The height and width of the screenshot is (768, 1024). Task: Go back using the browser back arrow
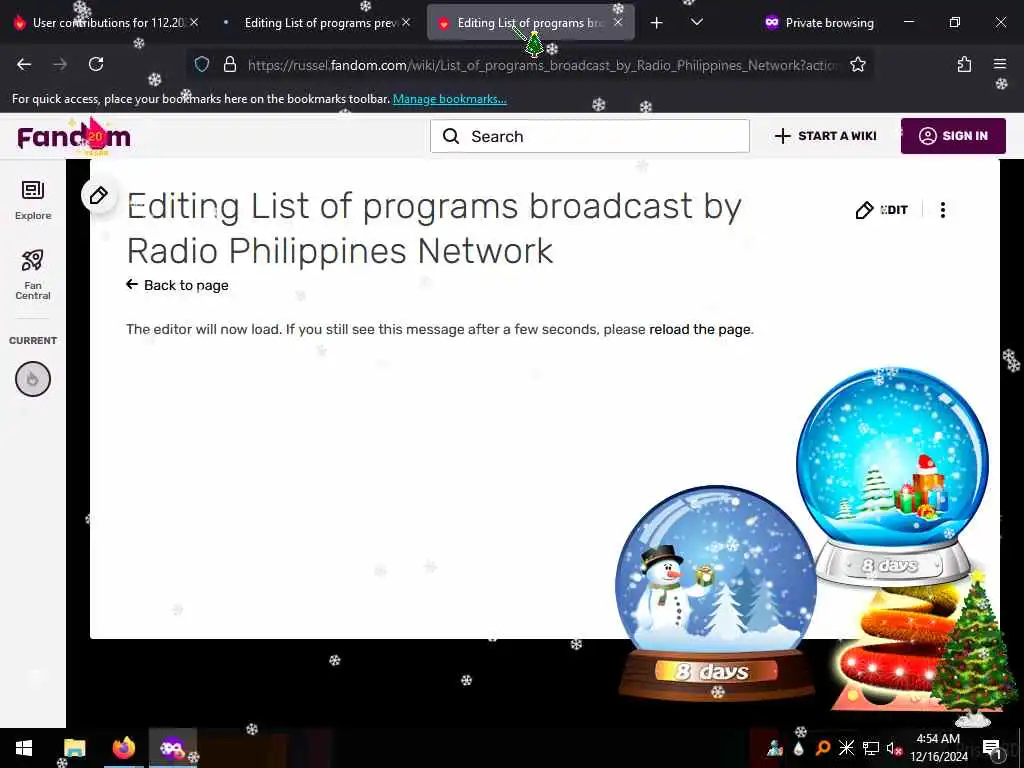[x=24, y=64]
